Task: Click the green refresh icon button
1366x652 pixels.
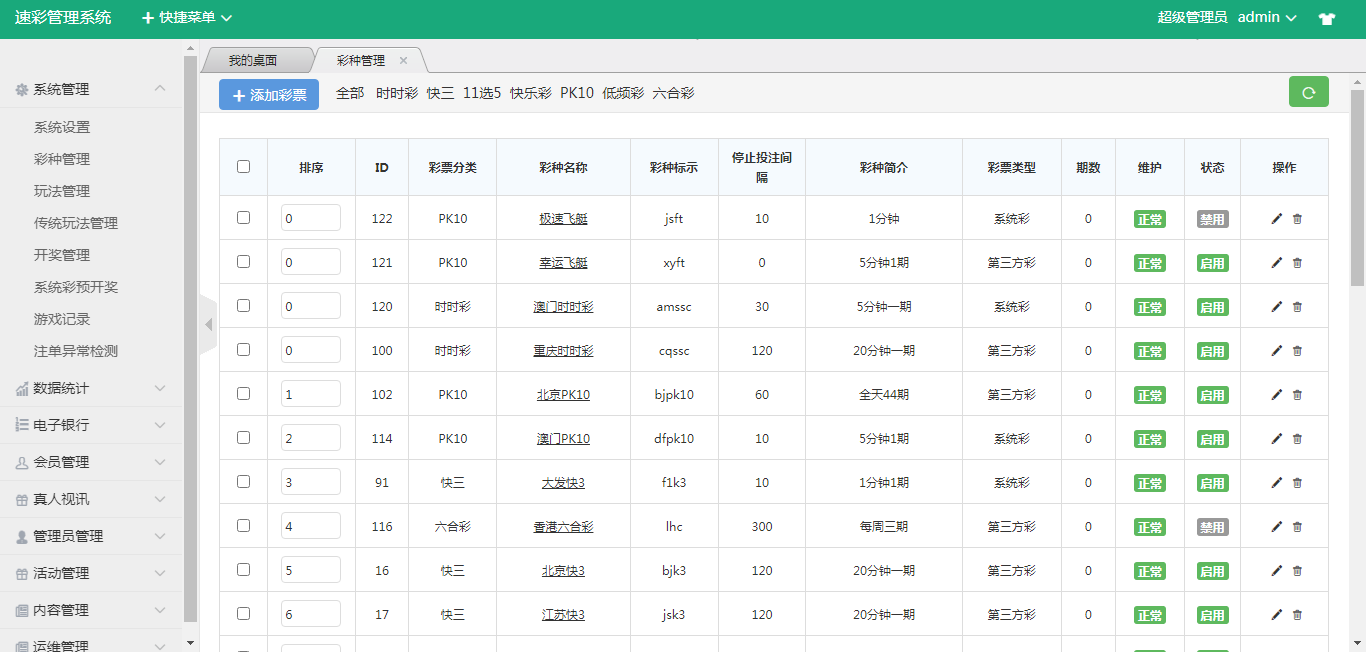Action: [1308, 93]
